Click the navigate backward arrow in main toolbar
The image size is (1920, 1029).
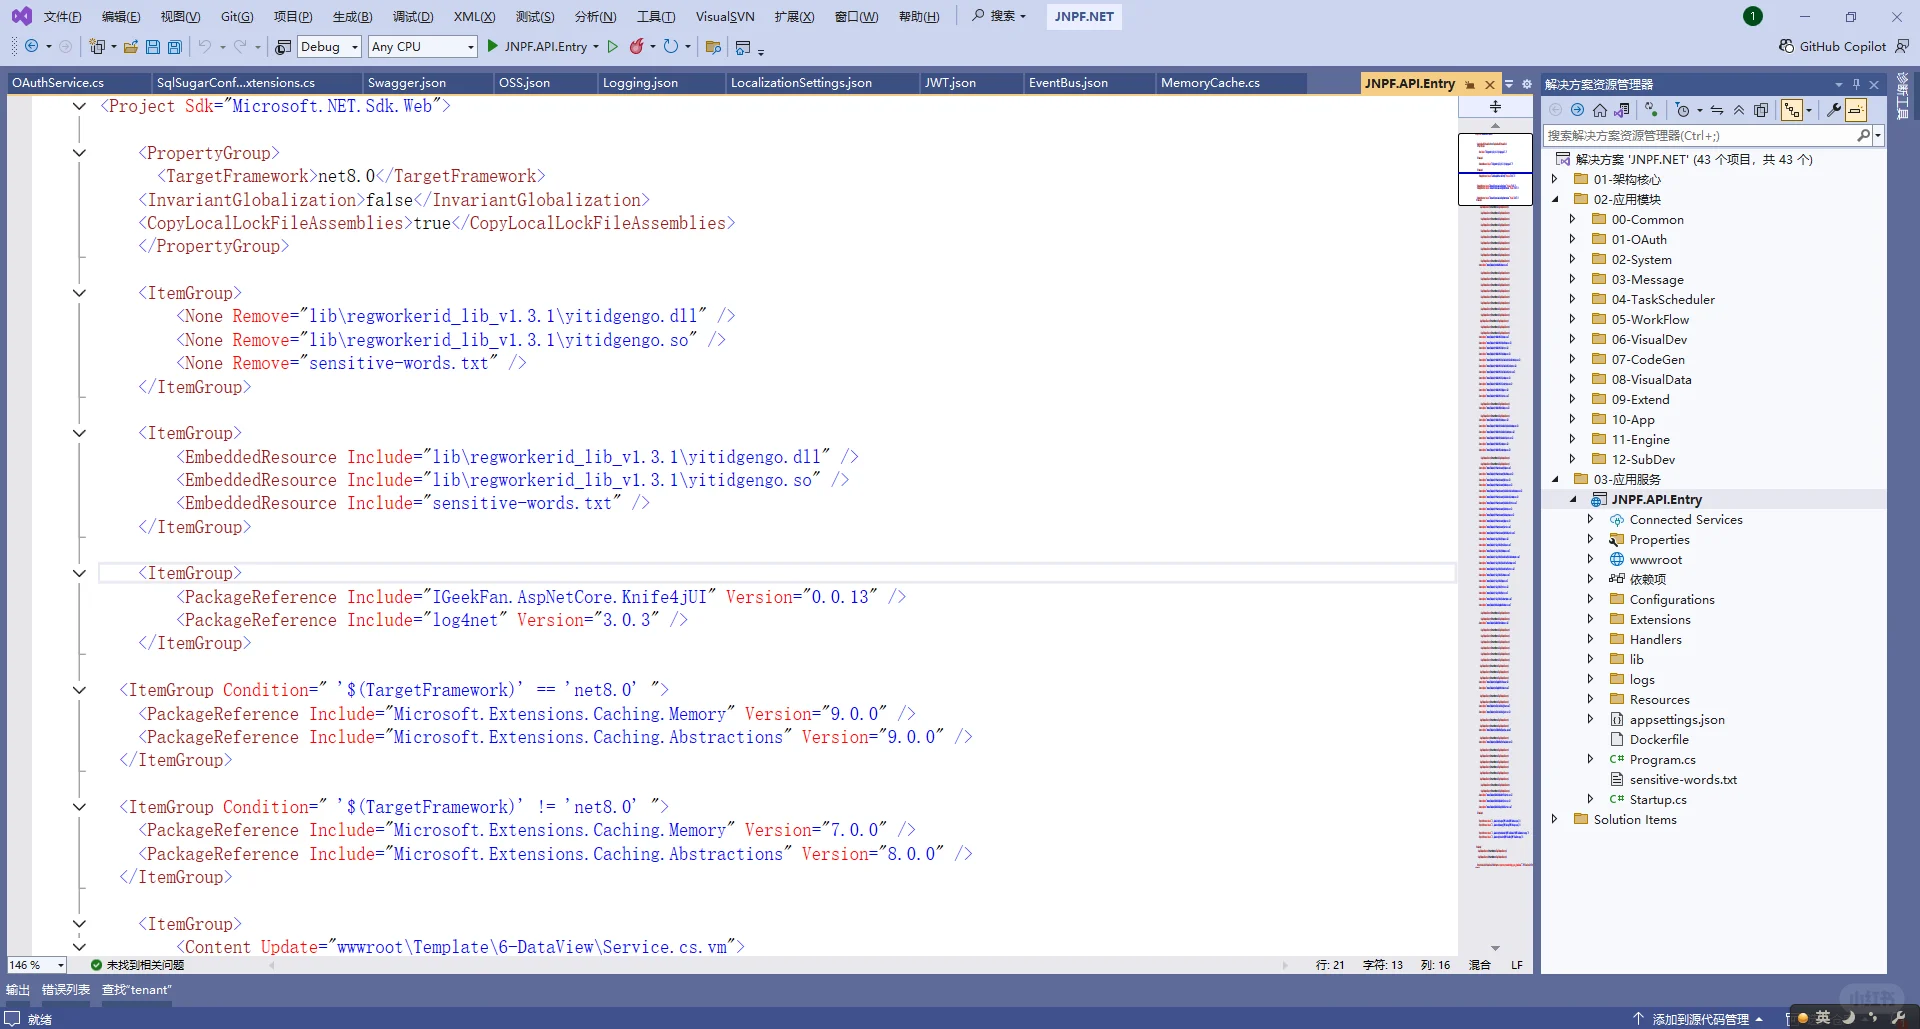pos(31,46)
